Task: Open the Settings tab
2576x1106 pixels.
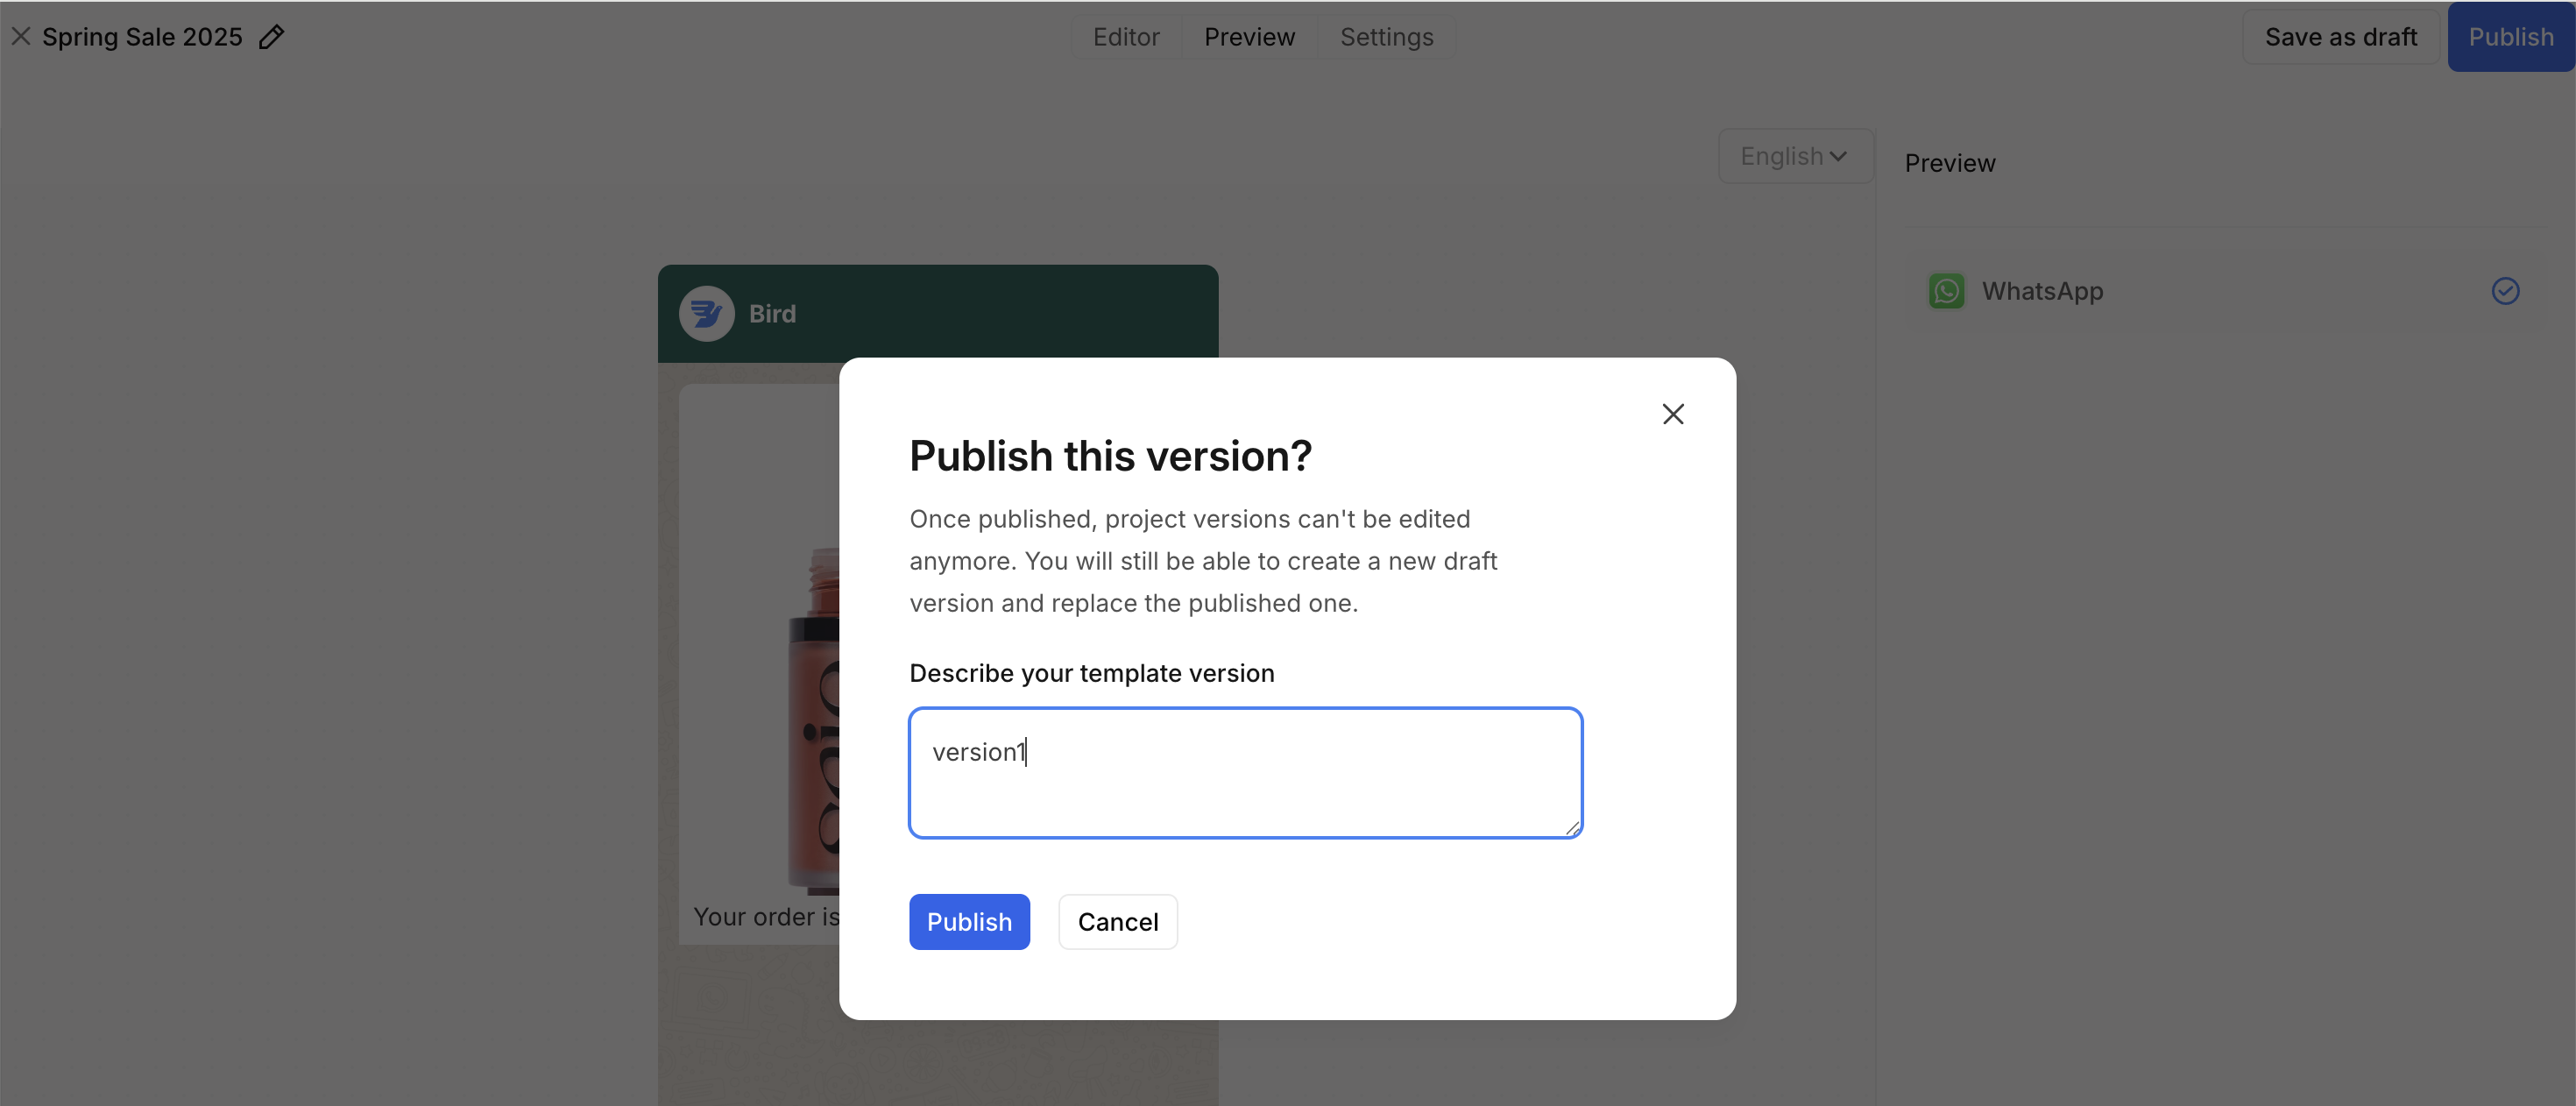Action: click(x=1385, y=37)
